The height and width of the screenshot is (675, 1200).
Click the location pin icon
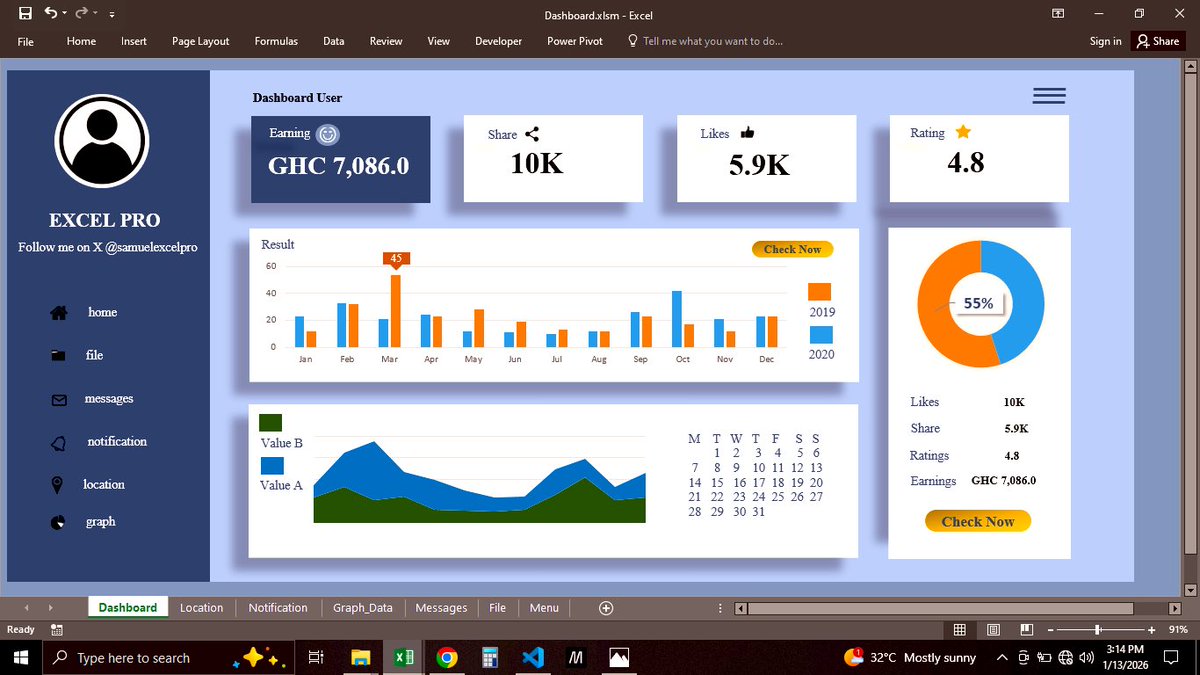(57, 485)
